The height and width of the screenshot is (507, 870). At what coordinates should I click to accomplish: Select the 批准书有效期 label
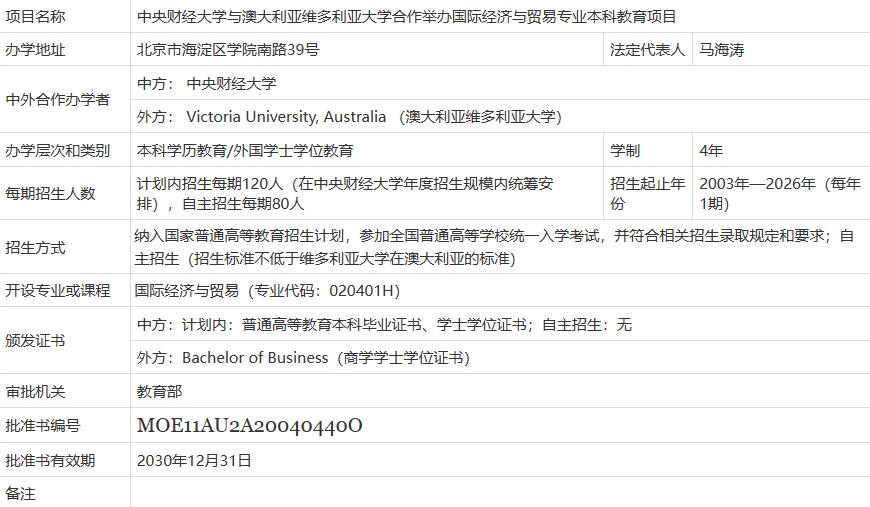[50, 460]
